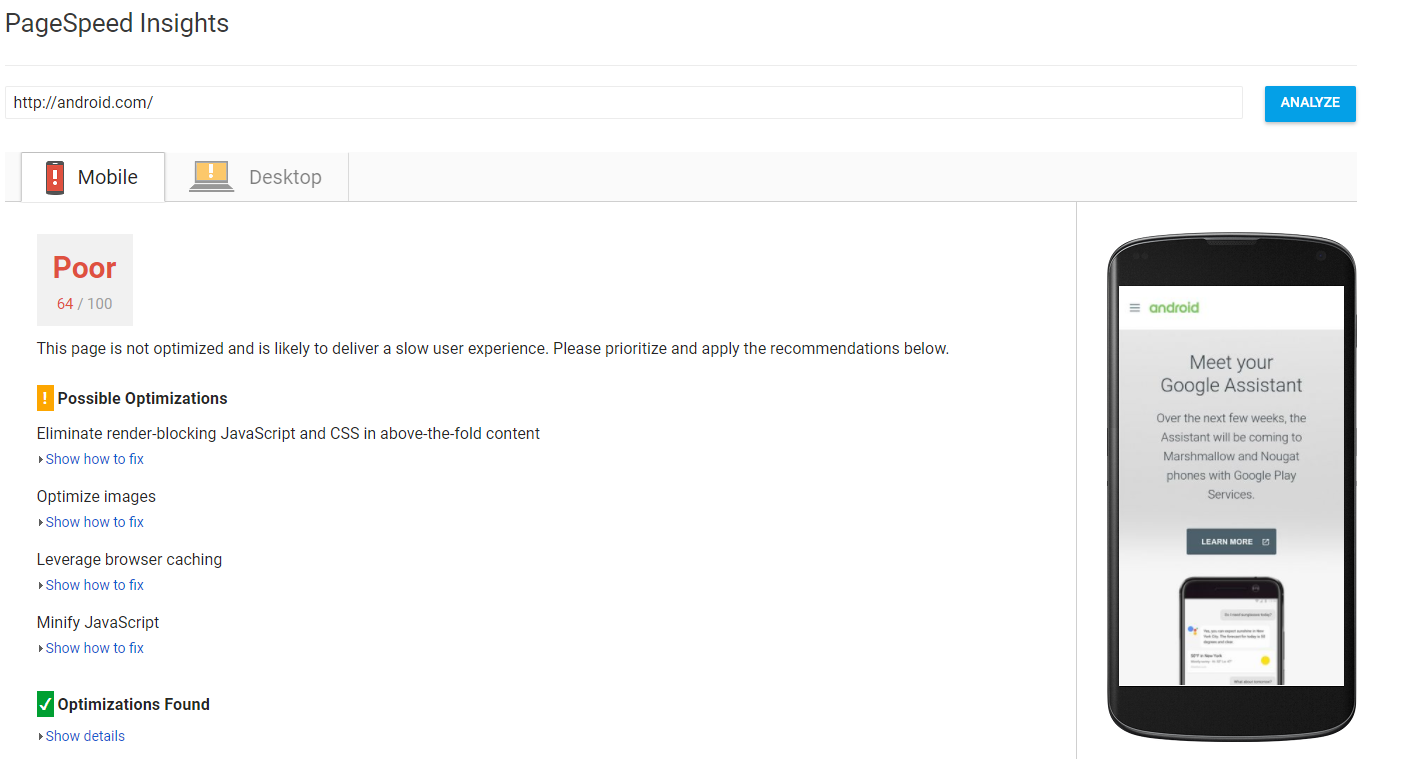The height and width of the screenshot is (759, 1402).
Task: Switch to the Mobile tab
Action: [x=93, y=177]
